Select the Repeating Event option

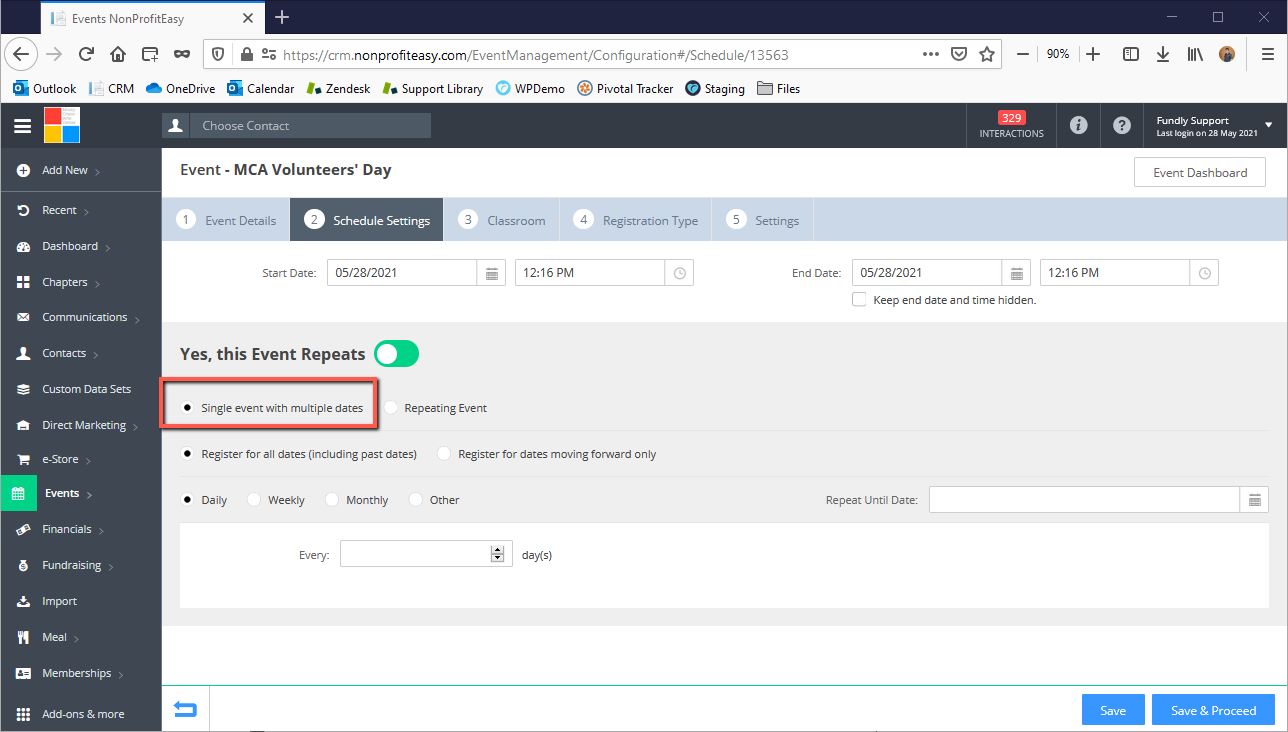click(x=391, y=408)
